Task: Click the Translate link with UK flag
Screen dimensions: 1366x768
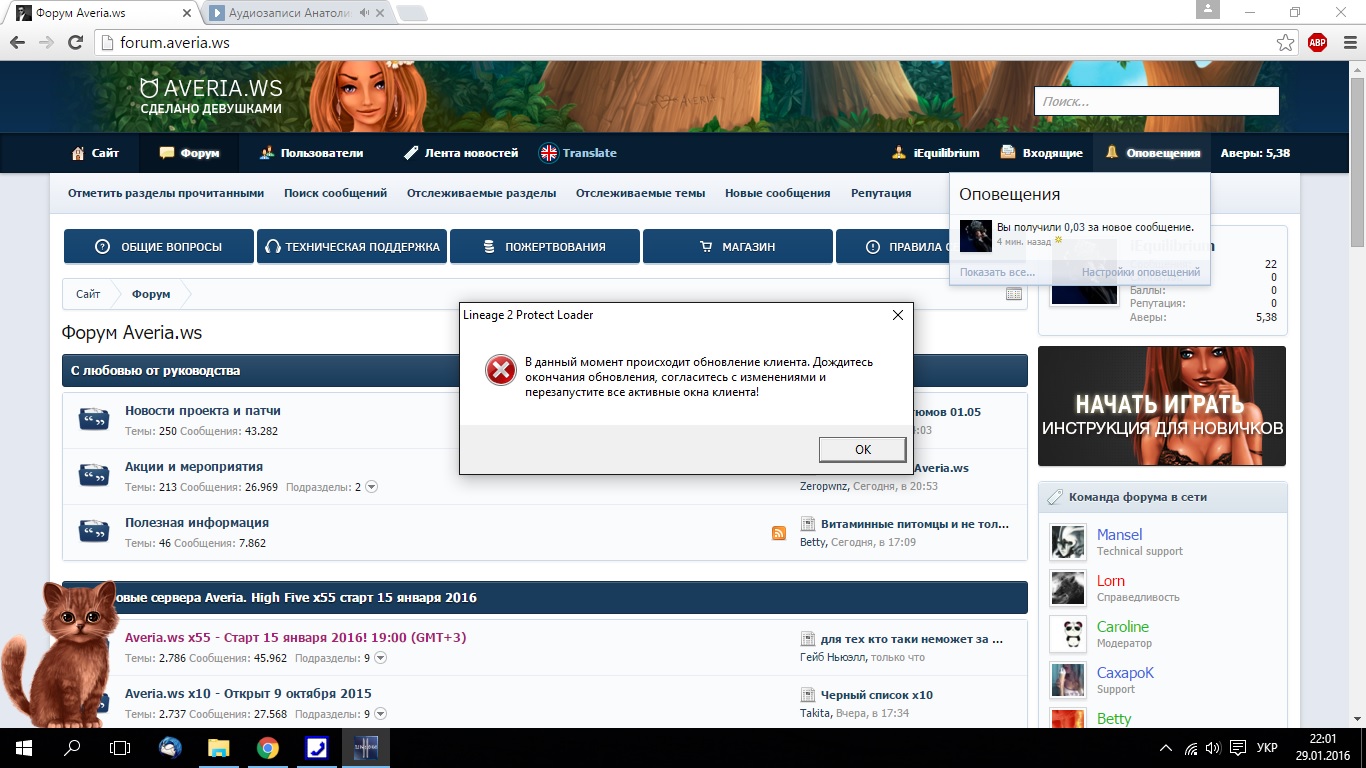Action: [x=578, y=153]
